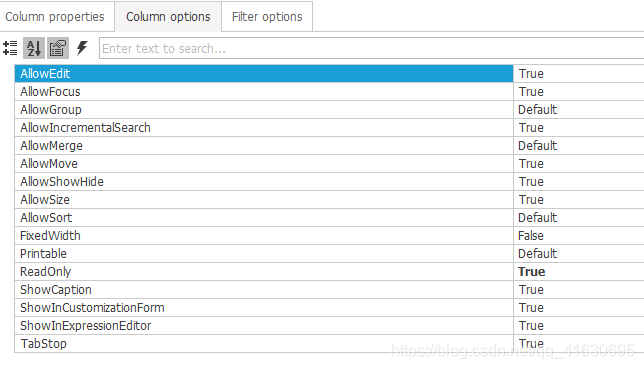Open the AllowEdit True value cell
Image resolution: width=644 pixels, height=369 pixels.
(x=579, y=74)
